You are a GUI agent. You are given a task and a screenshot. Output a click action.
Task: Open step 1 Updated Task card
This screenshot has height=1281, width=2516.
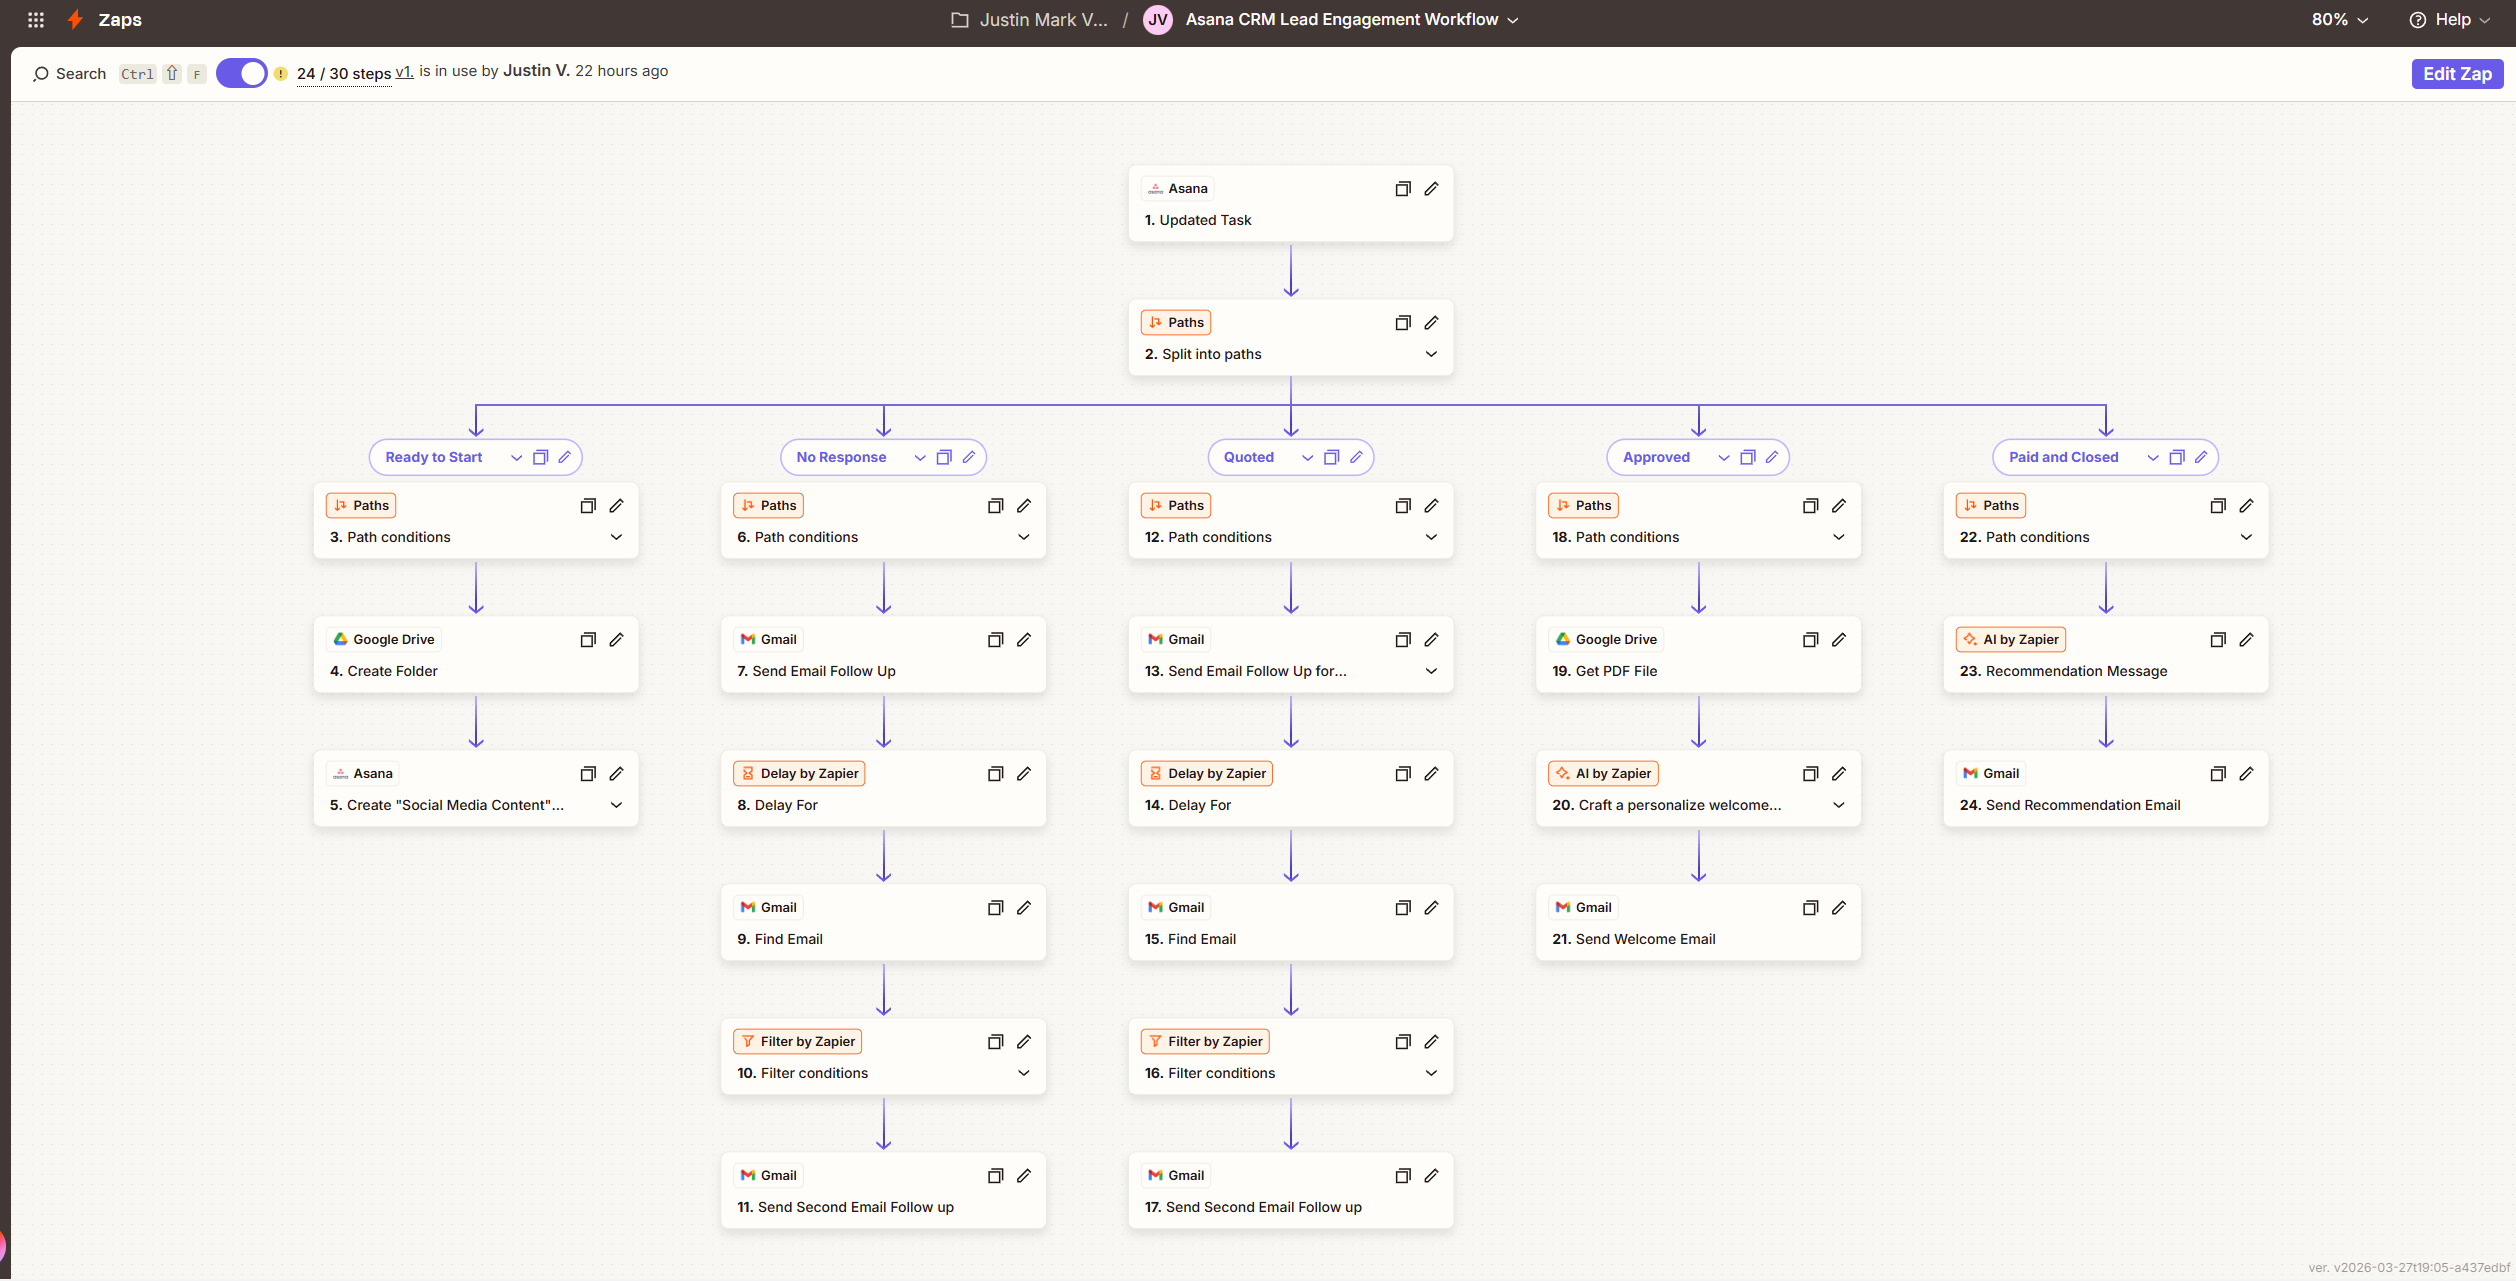click(x=1290, y=203)
